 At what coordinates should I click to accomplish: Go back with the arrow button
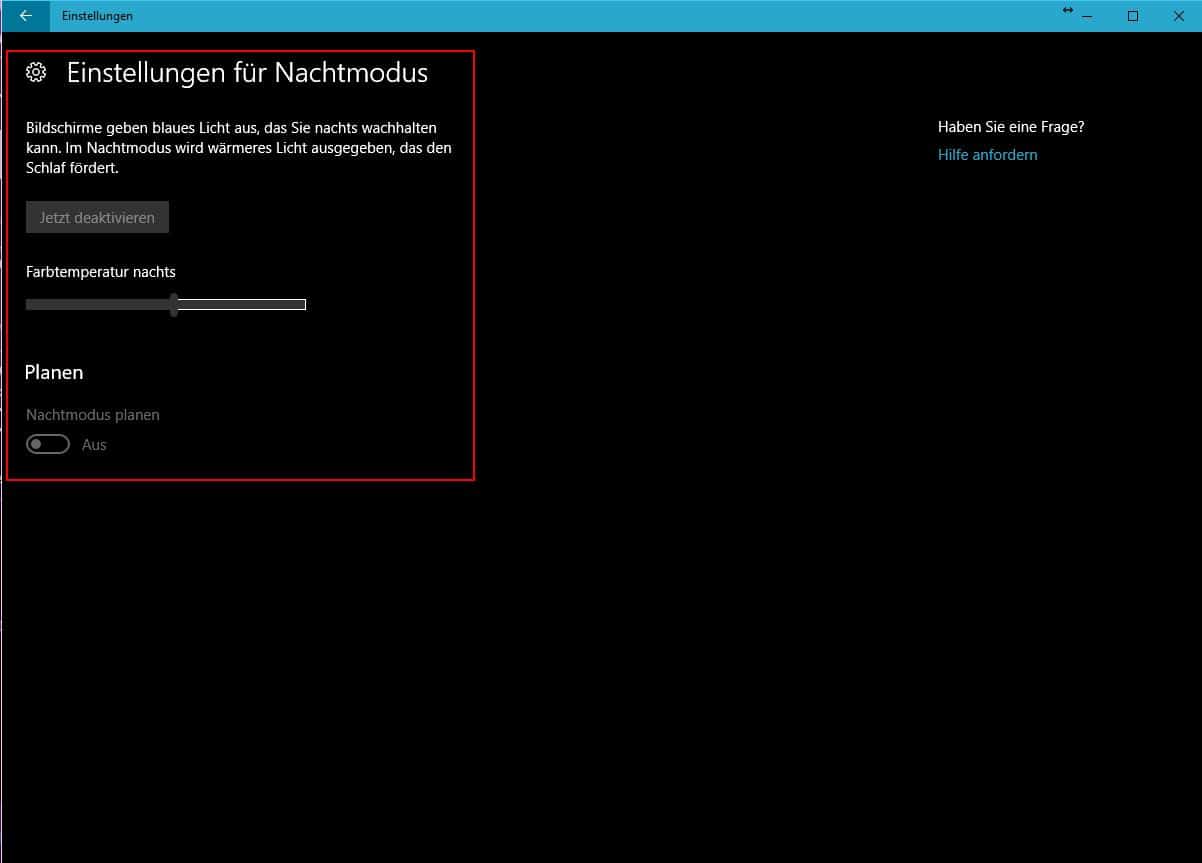(x=25, y=16)
